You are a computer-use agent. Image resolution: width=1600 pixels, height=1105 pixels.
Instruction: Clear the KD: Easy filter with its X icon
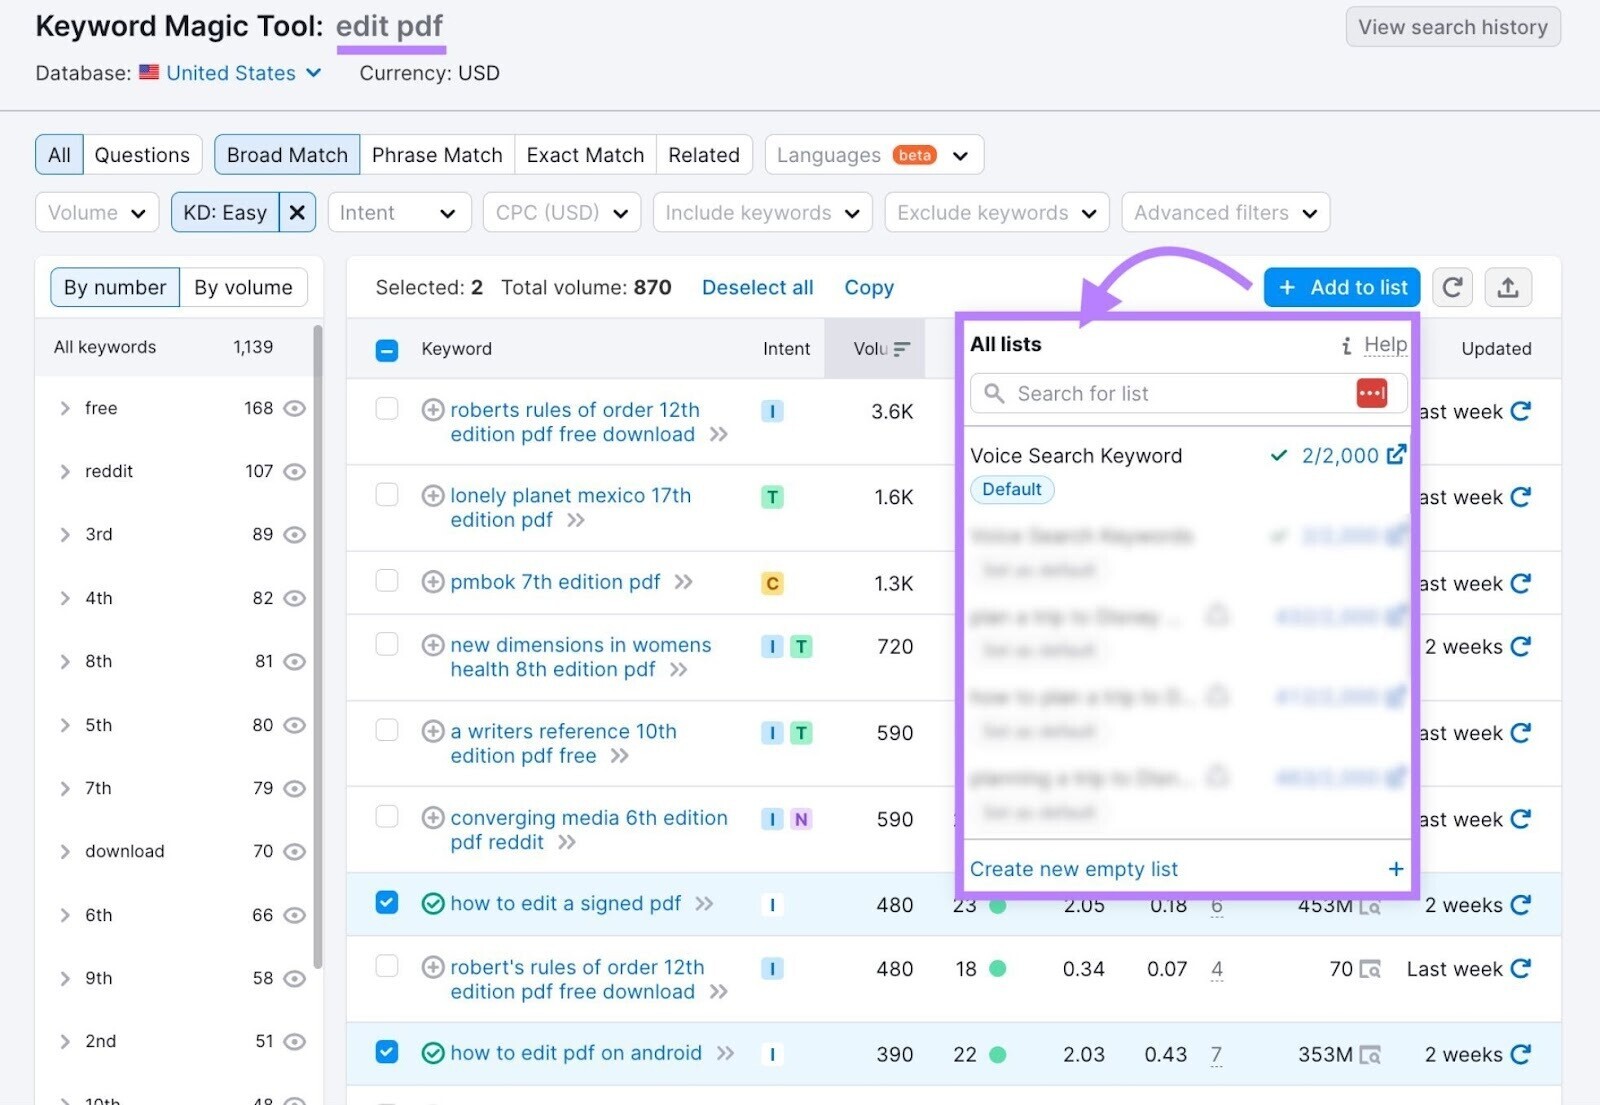pos(297,212)
